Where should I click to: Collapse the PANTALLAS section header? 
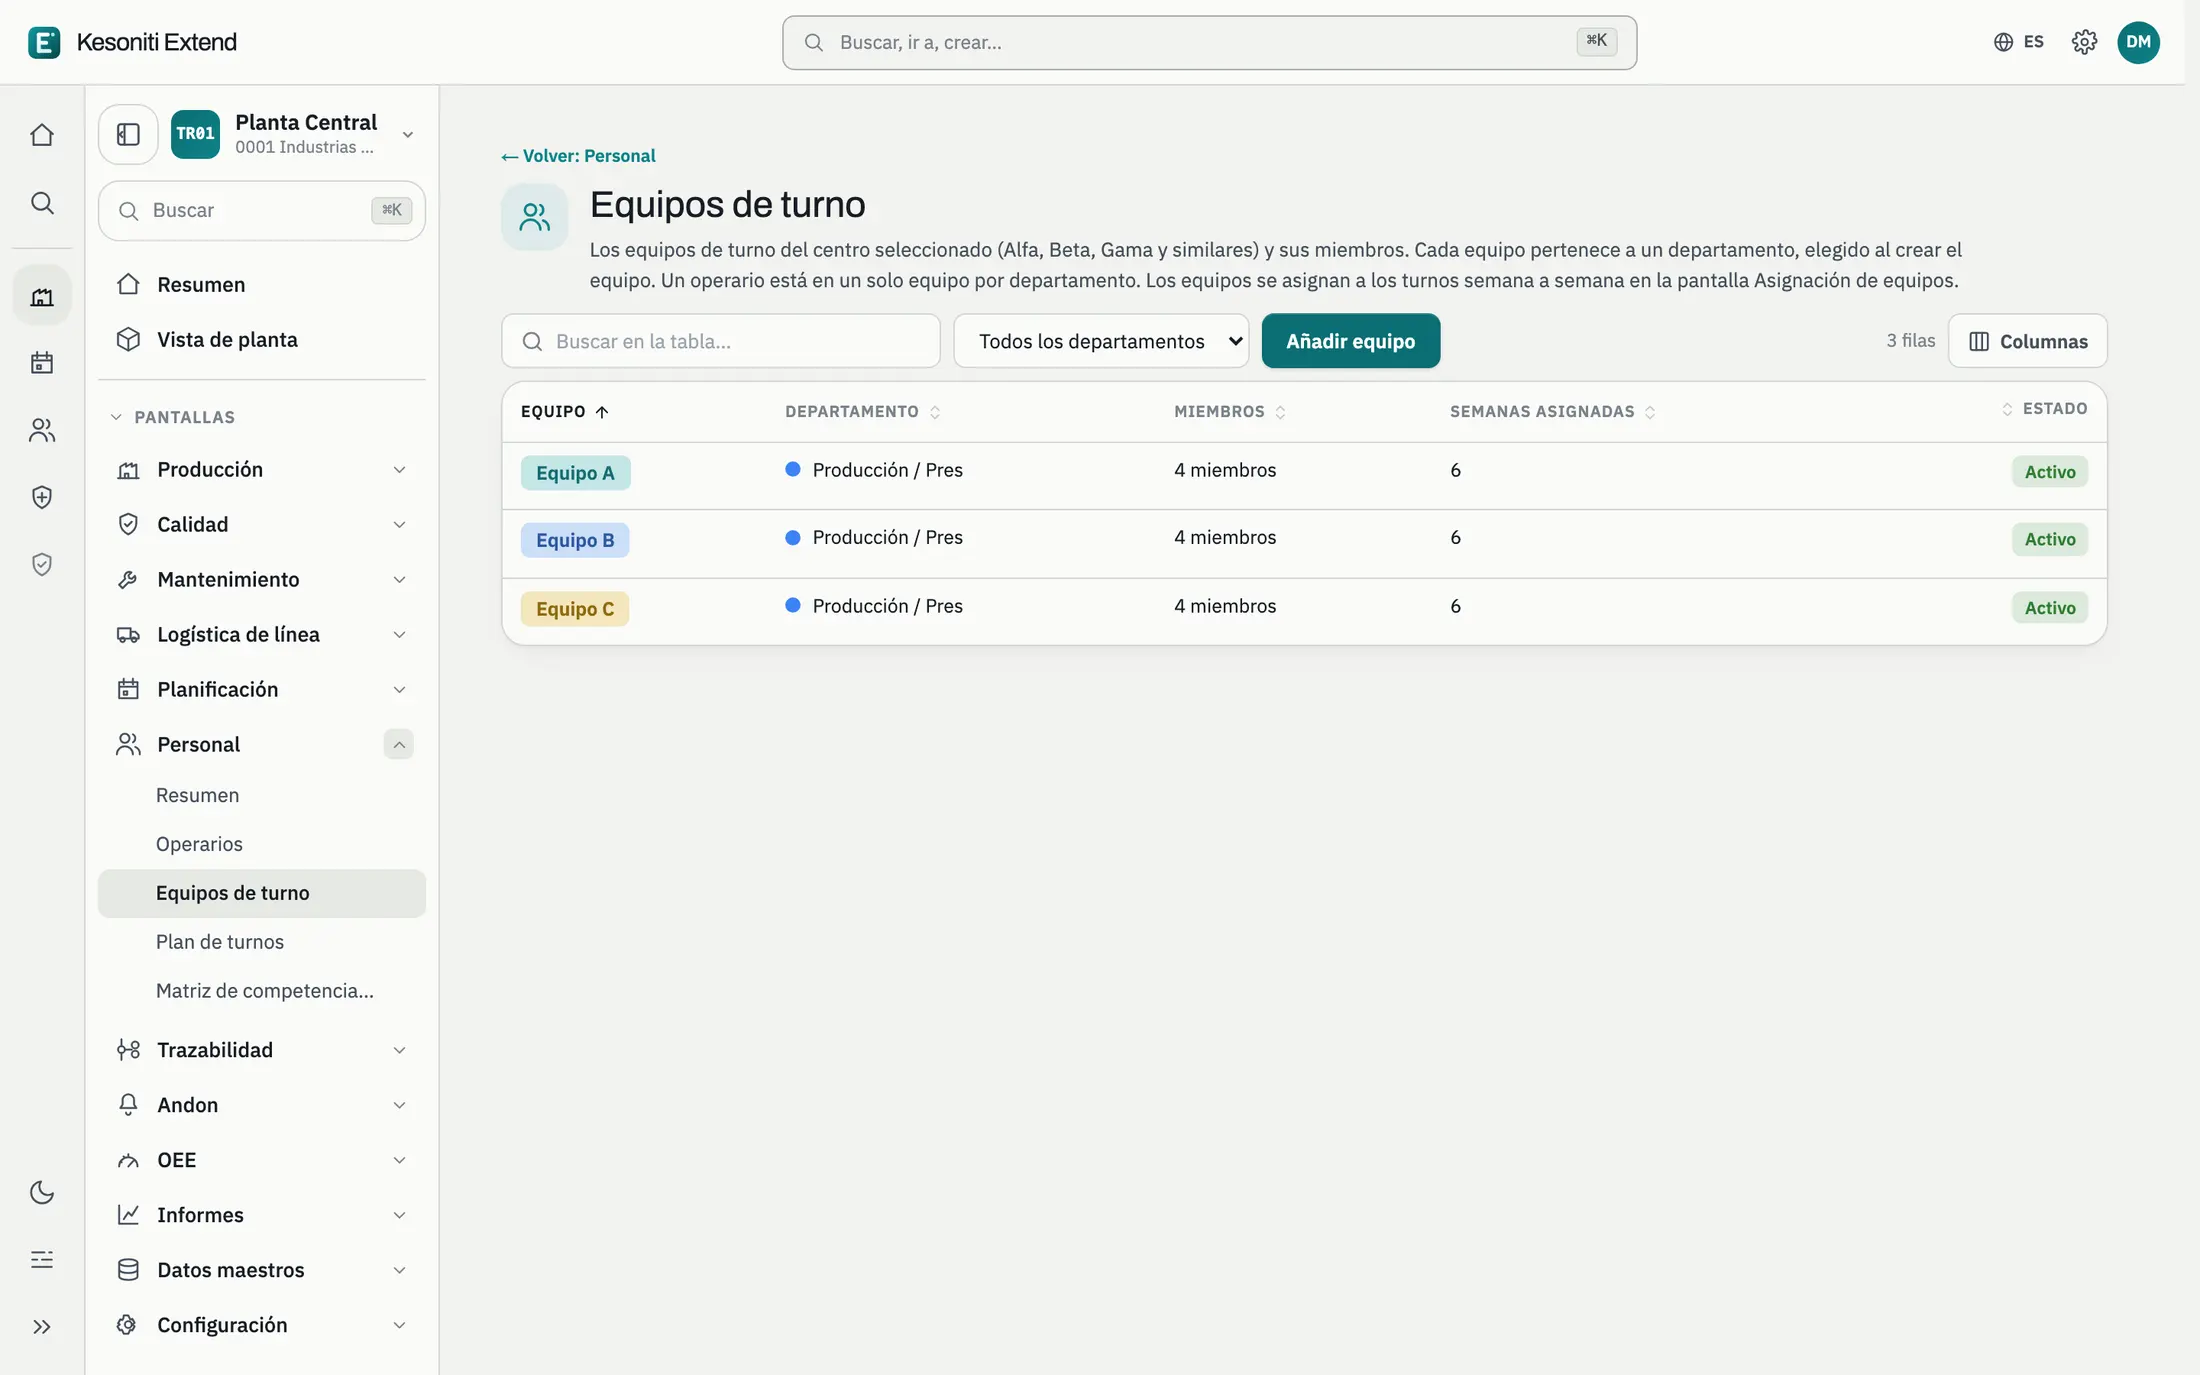(x=172, y=417)
